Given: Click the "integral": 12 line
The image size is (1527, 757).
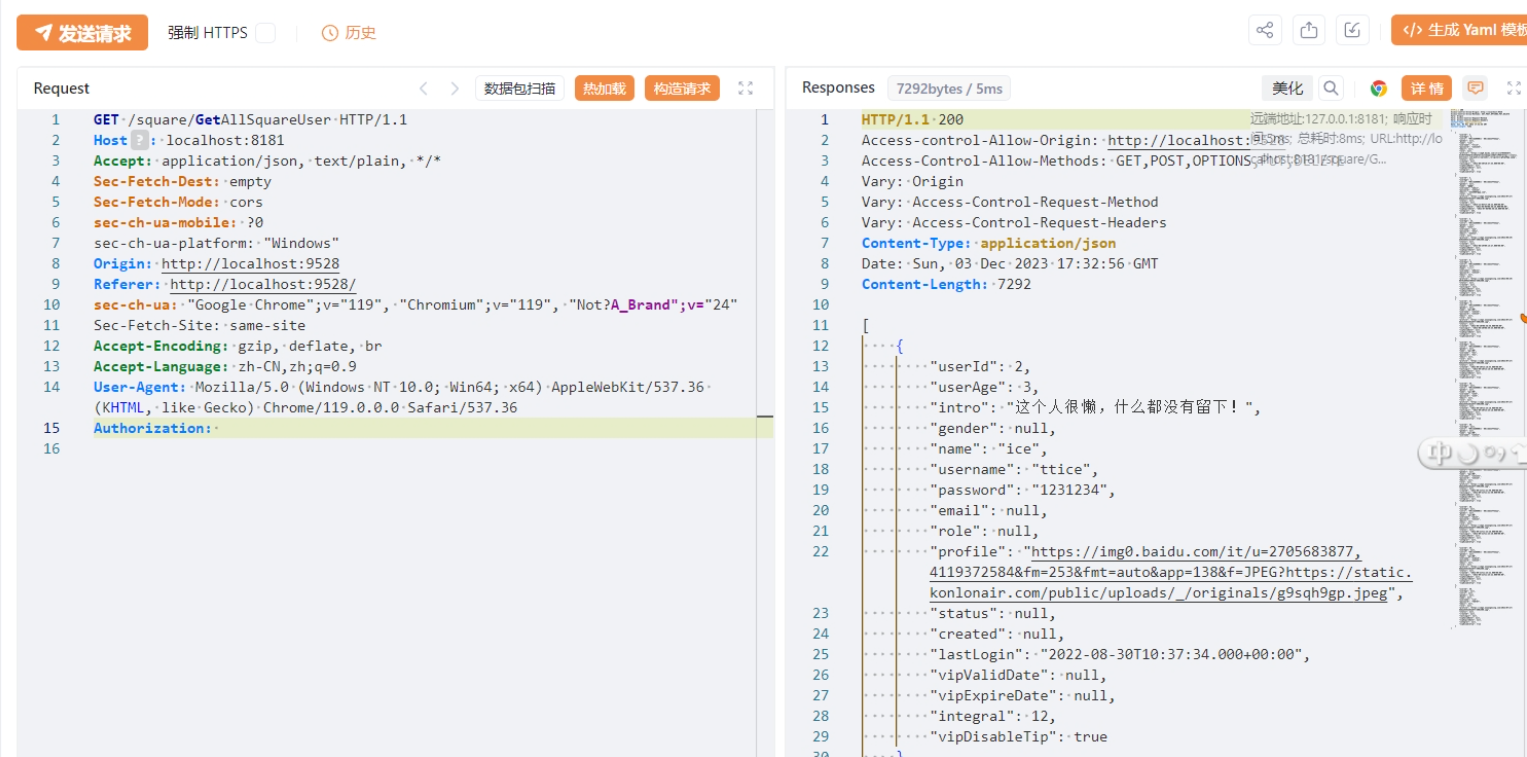Looking at the screenshot, I should pos(992,716).
